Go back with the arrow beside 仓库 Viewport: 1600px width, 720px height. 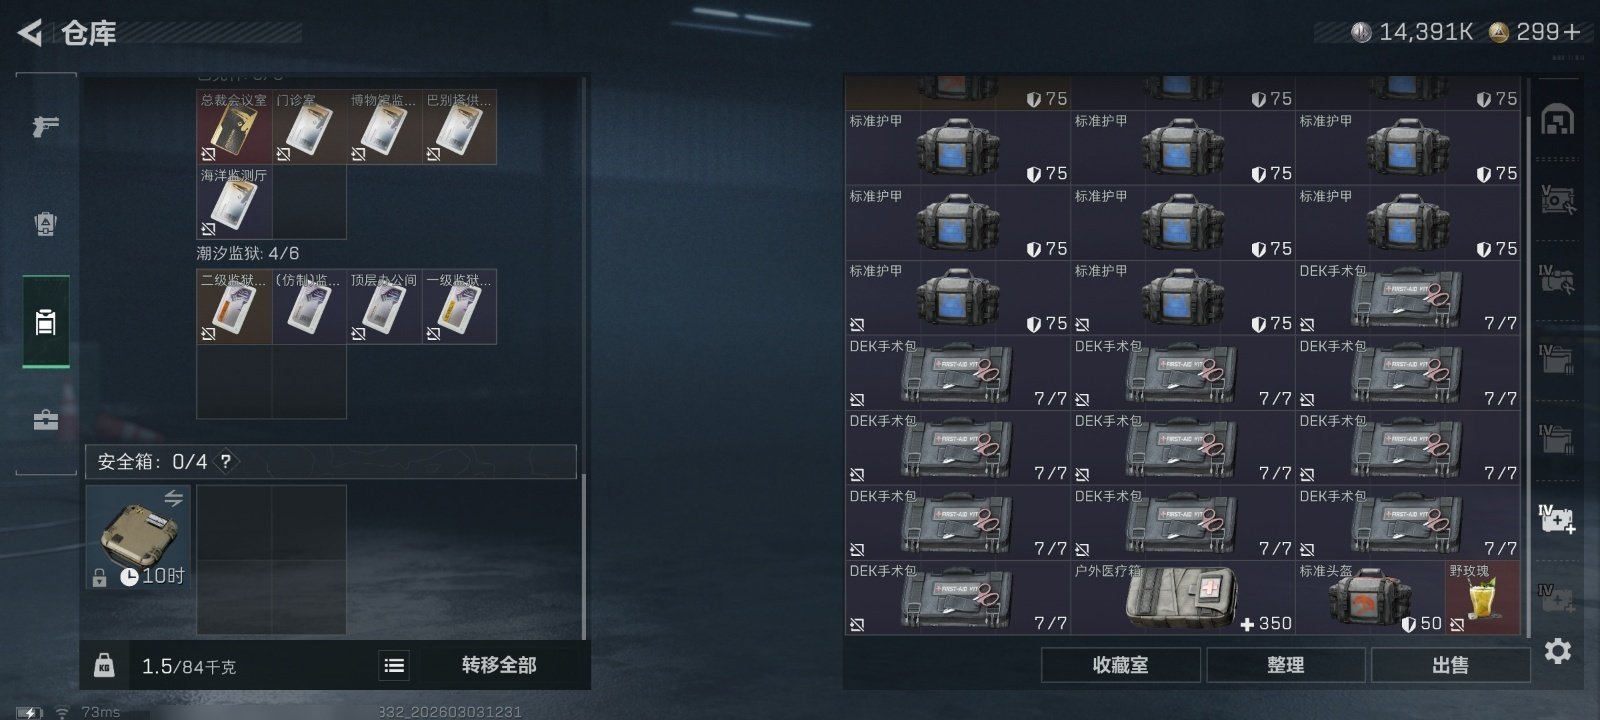click(x=30, y=33)
